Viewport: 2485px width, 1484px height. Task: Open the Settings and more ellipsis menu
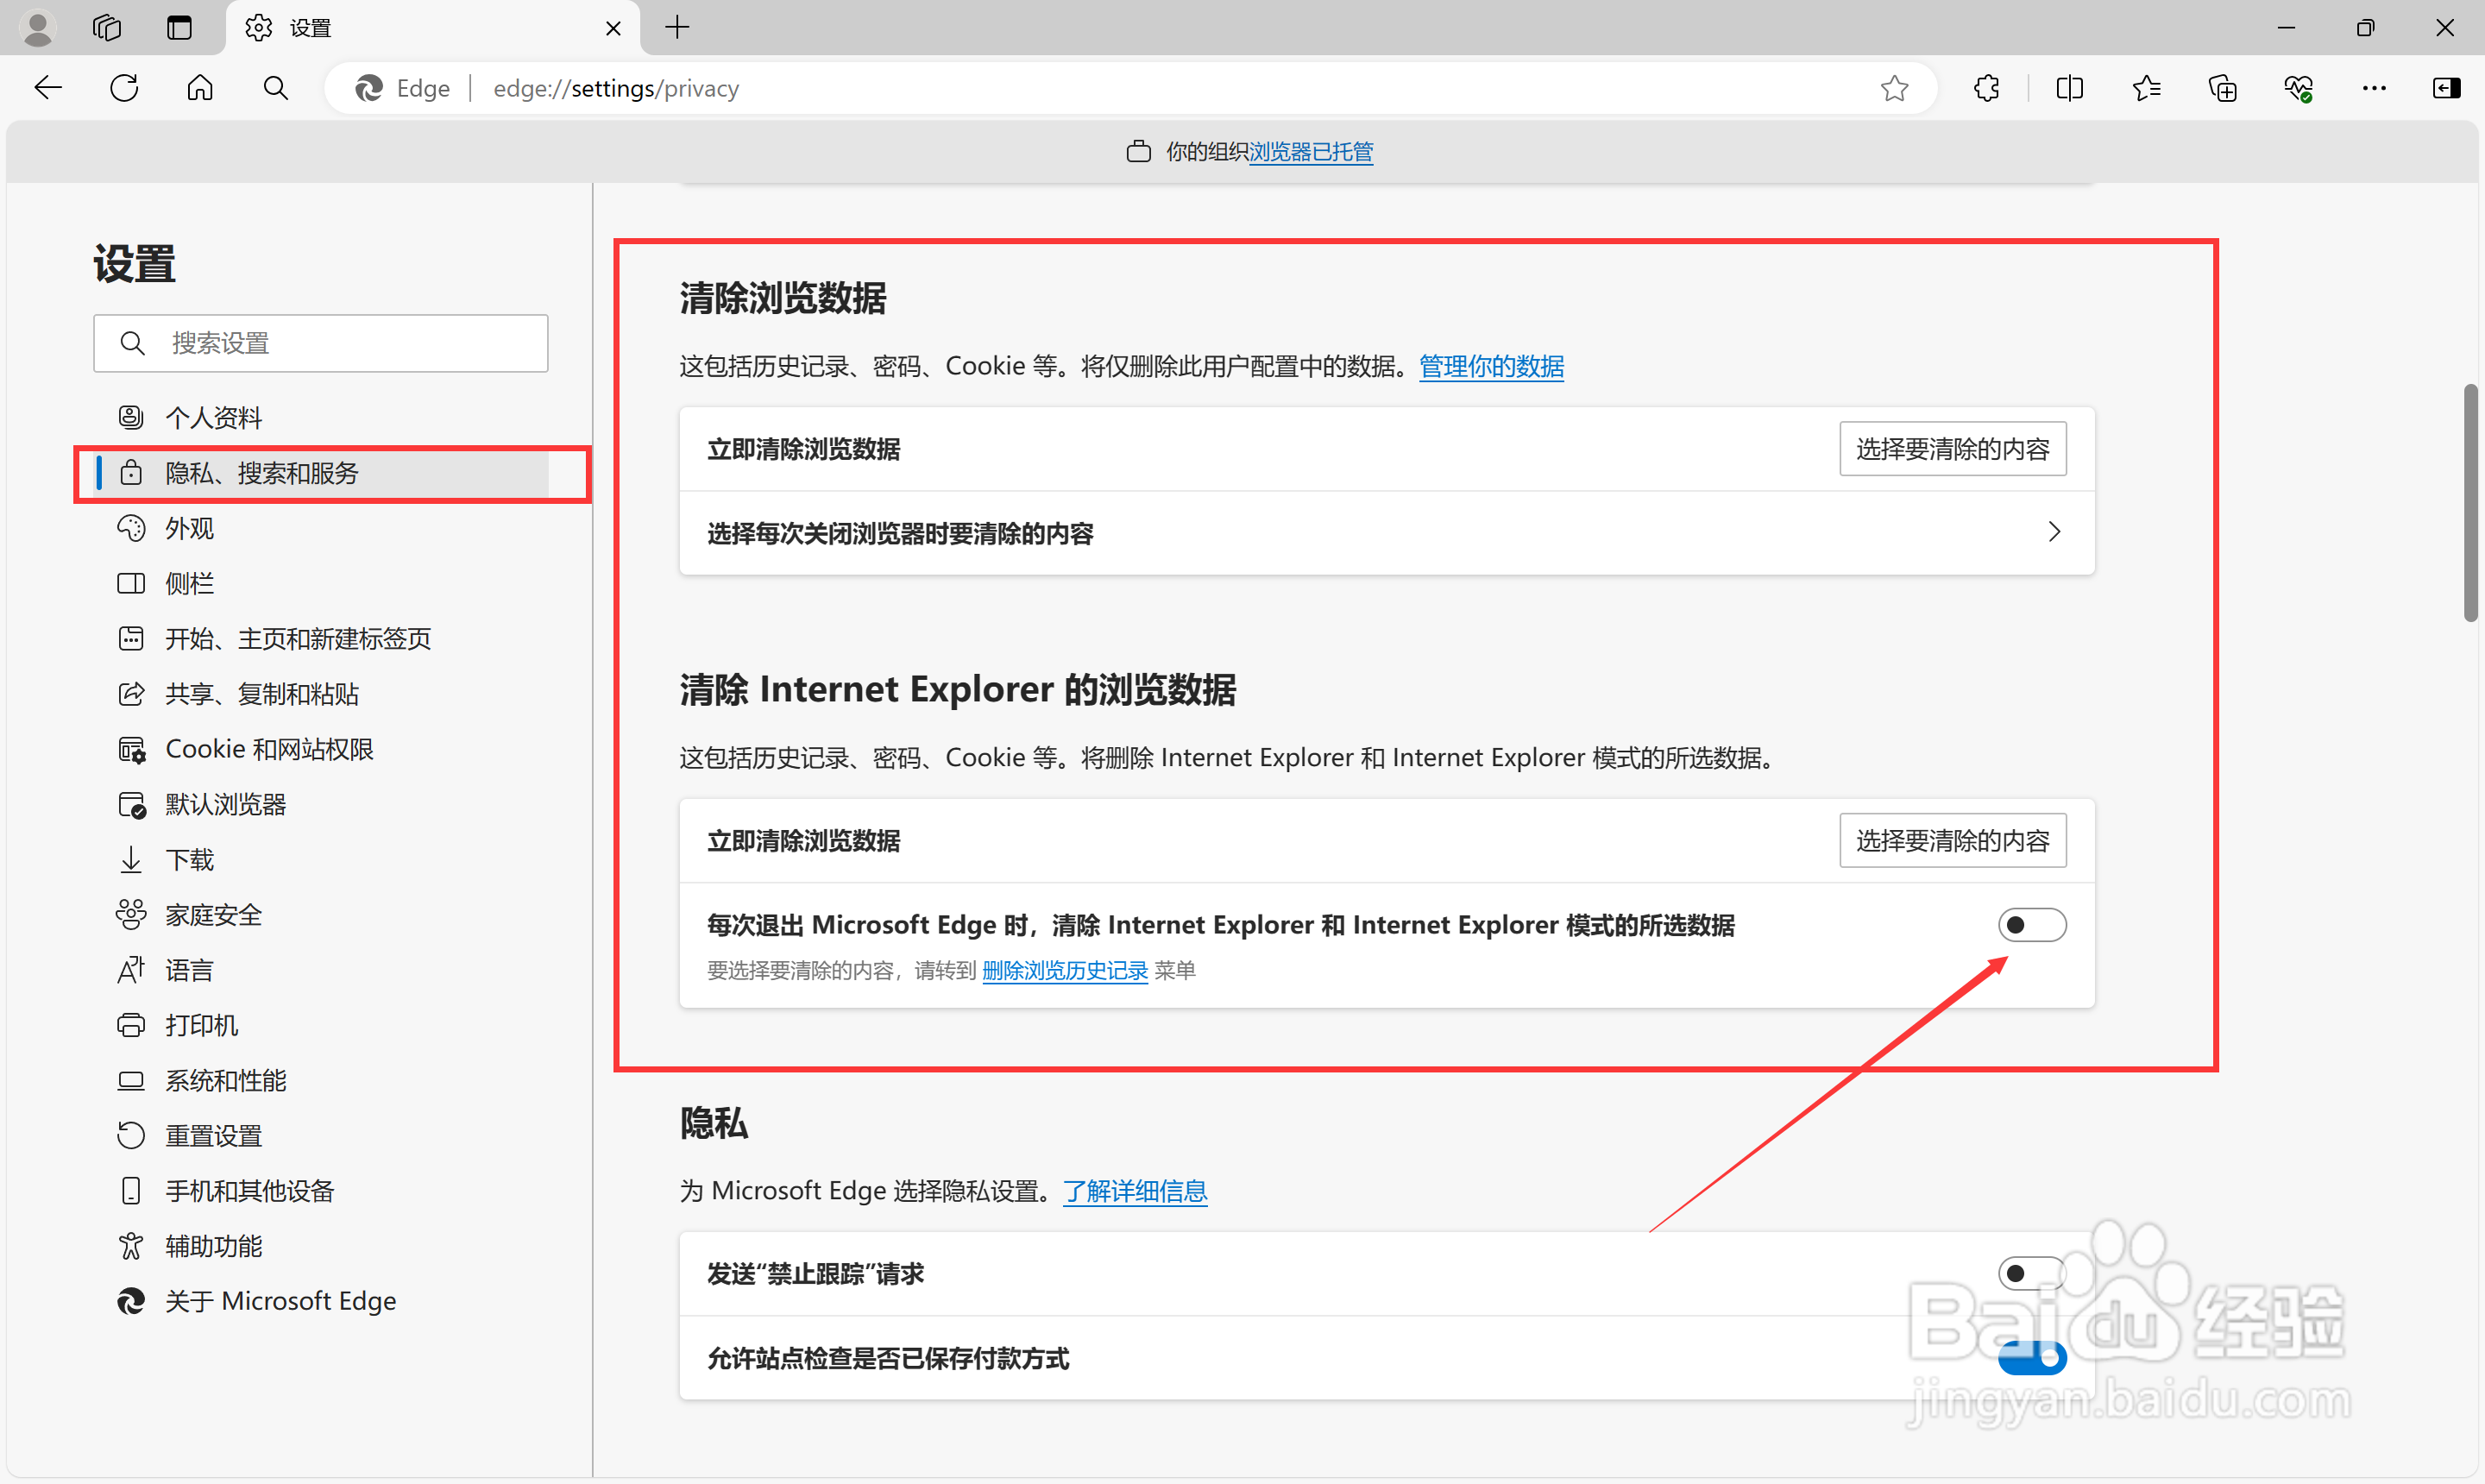pyautogui.click(x=2374, y=88)
